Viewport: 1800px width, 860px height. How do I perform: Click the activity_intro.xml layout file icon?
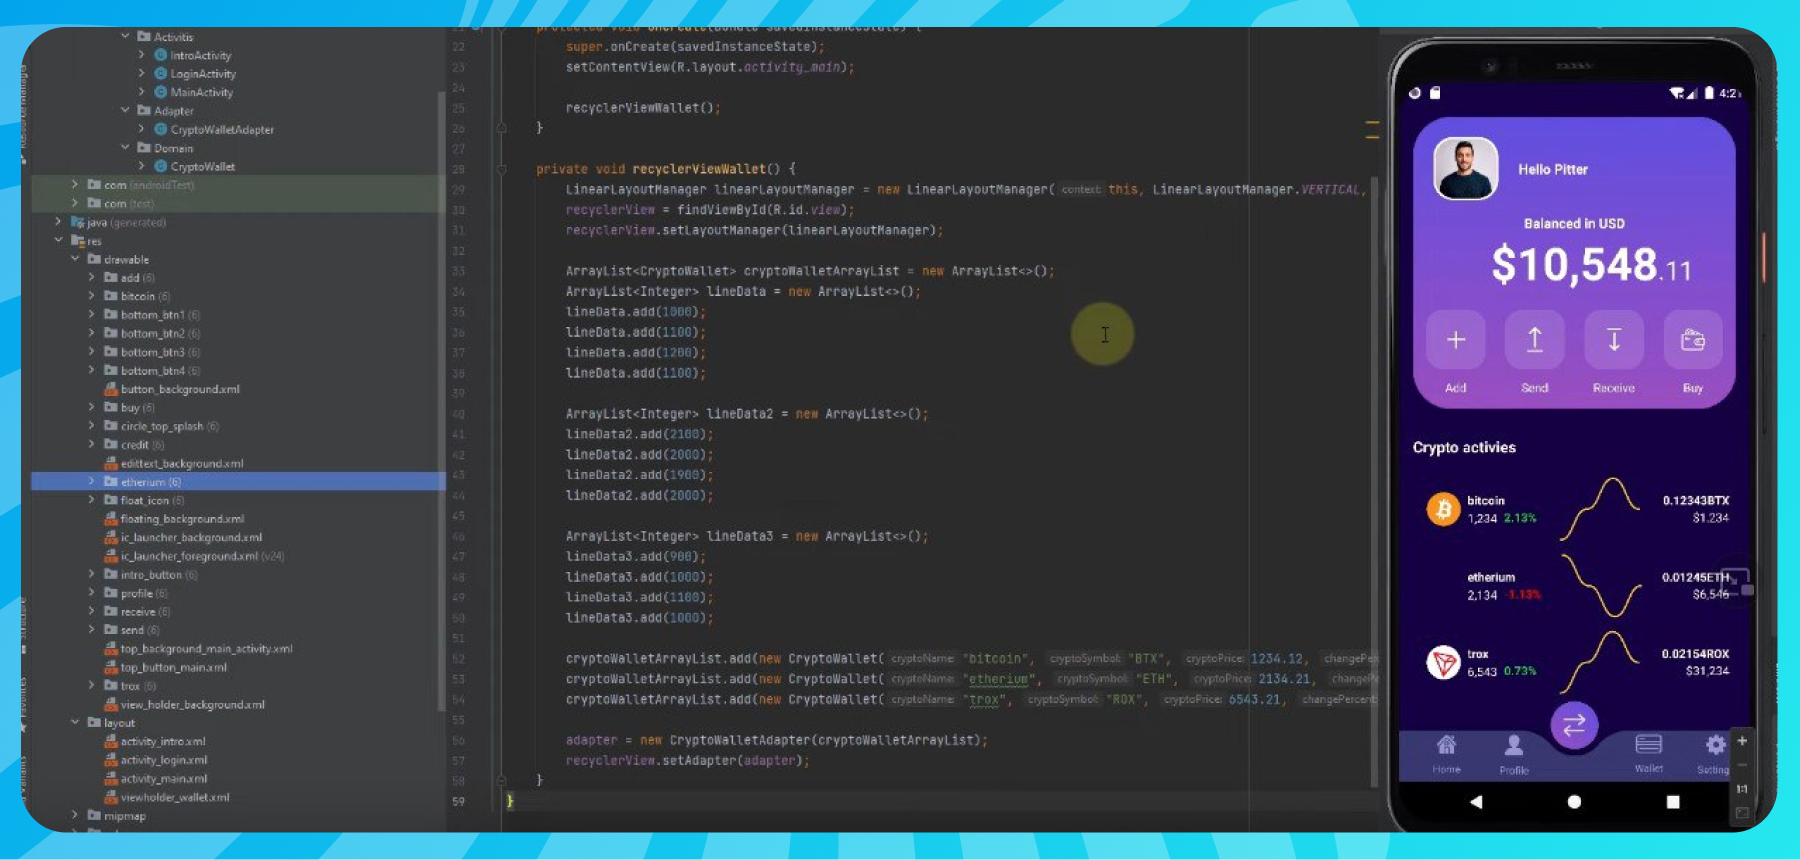coord(111,741)
